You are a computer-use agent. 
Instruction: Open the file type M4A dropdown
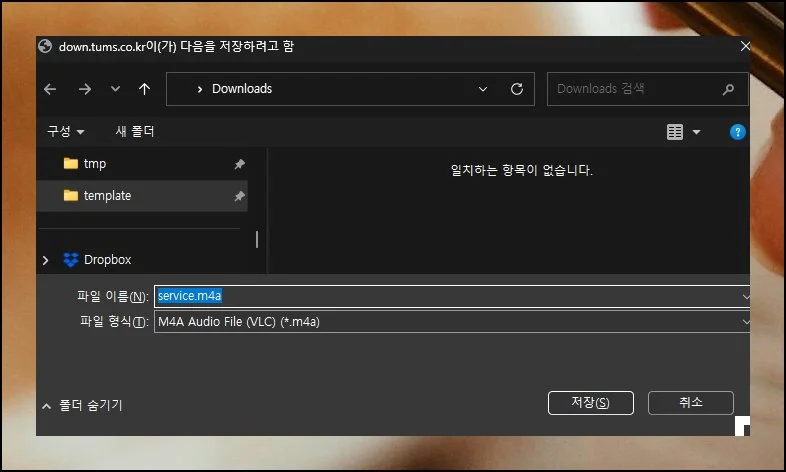point(745,322)
